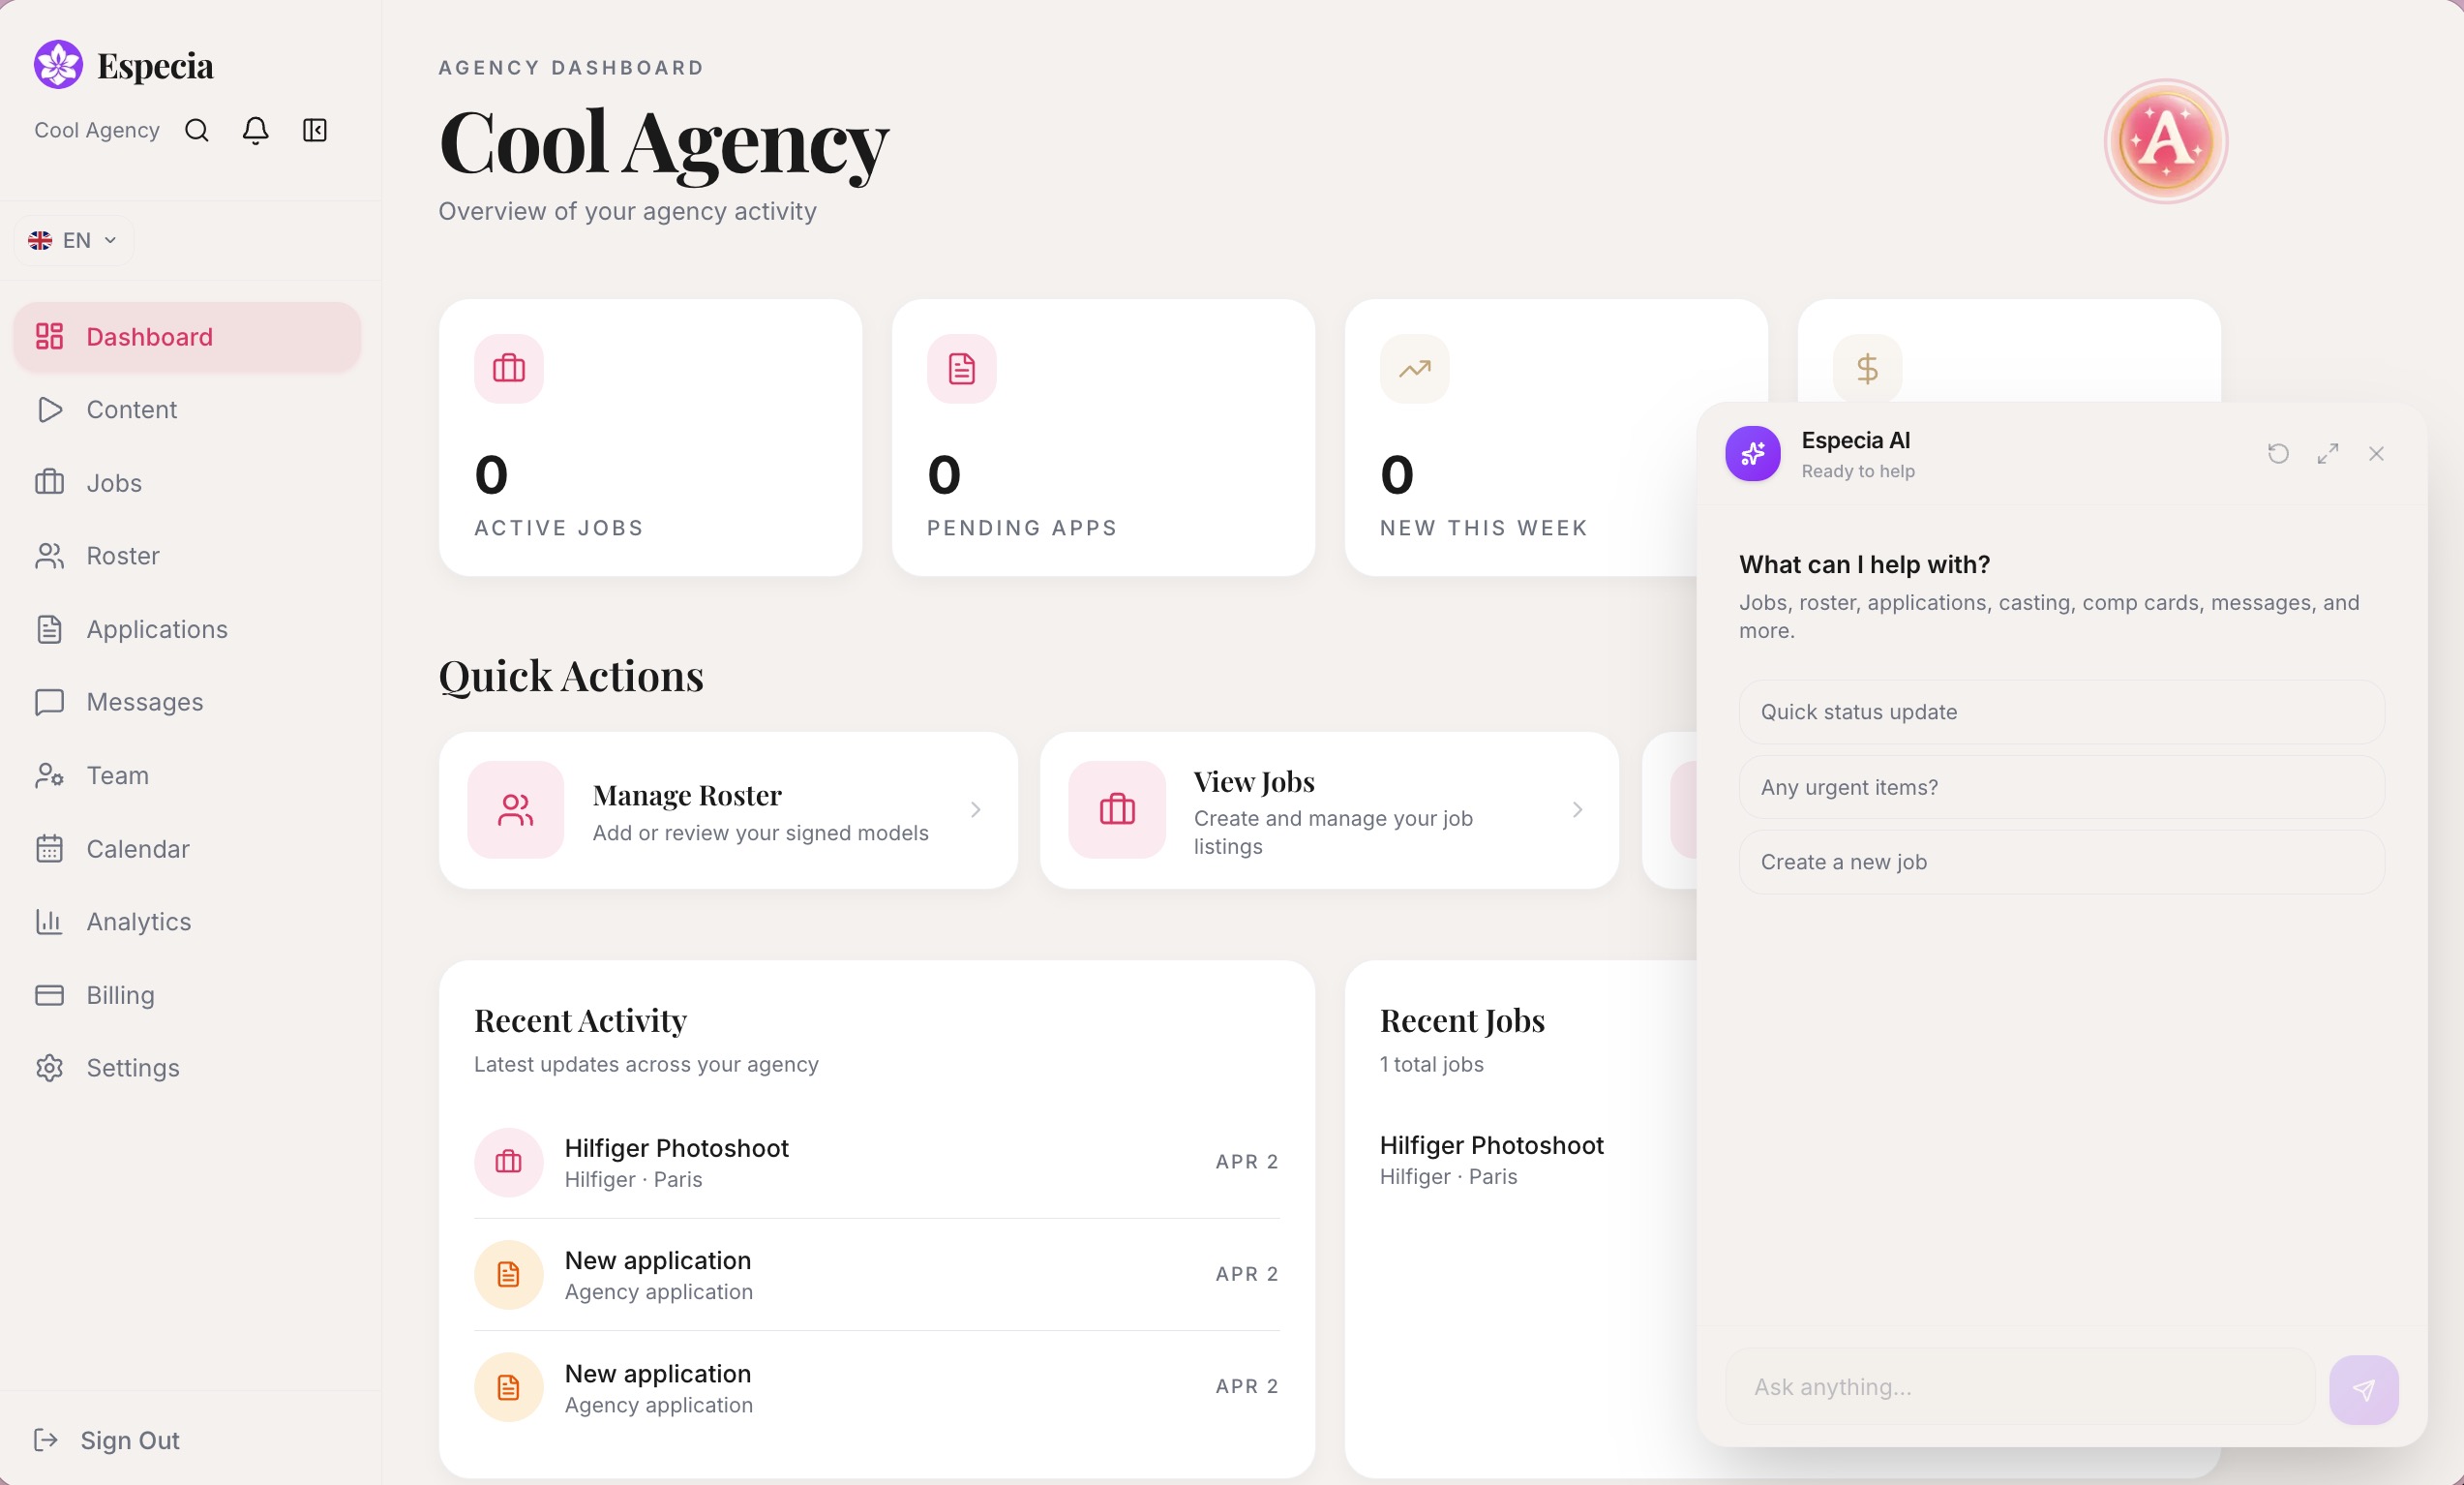
Task: Open Hilfiger Photoshoot in Recent Activity
Action: click(x=877, y=1162)
